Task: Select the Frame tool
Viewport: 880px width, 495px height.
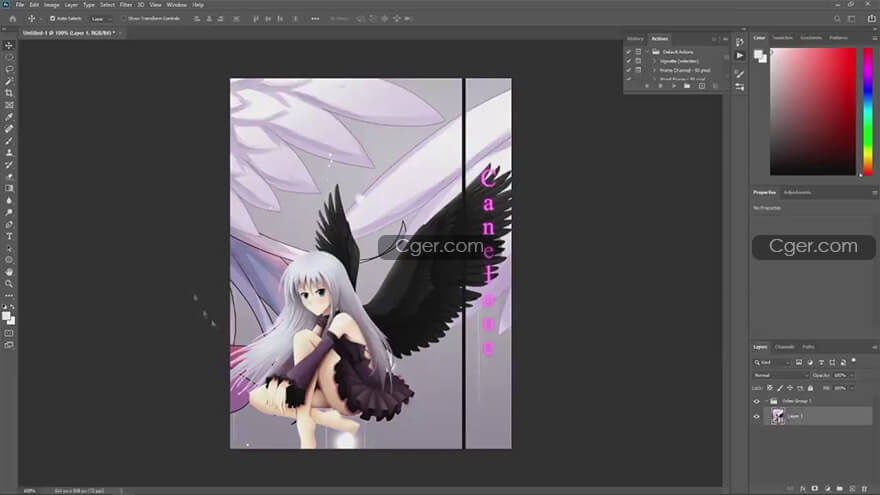Action: coord(8,105)
